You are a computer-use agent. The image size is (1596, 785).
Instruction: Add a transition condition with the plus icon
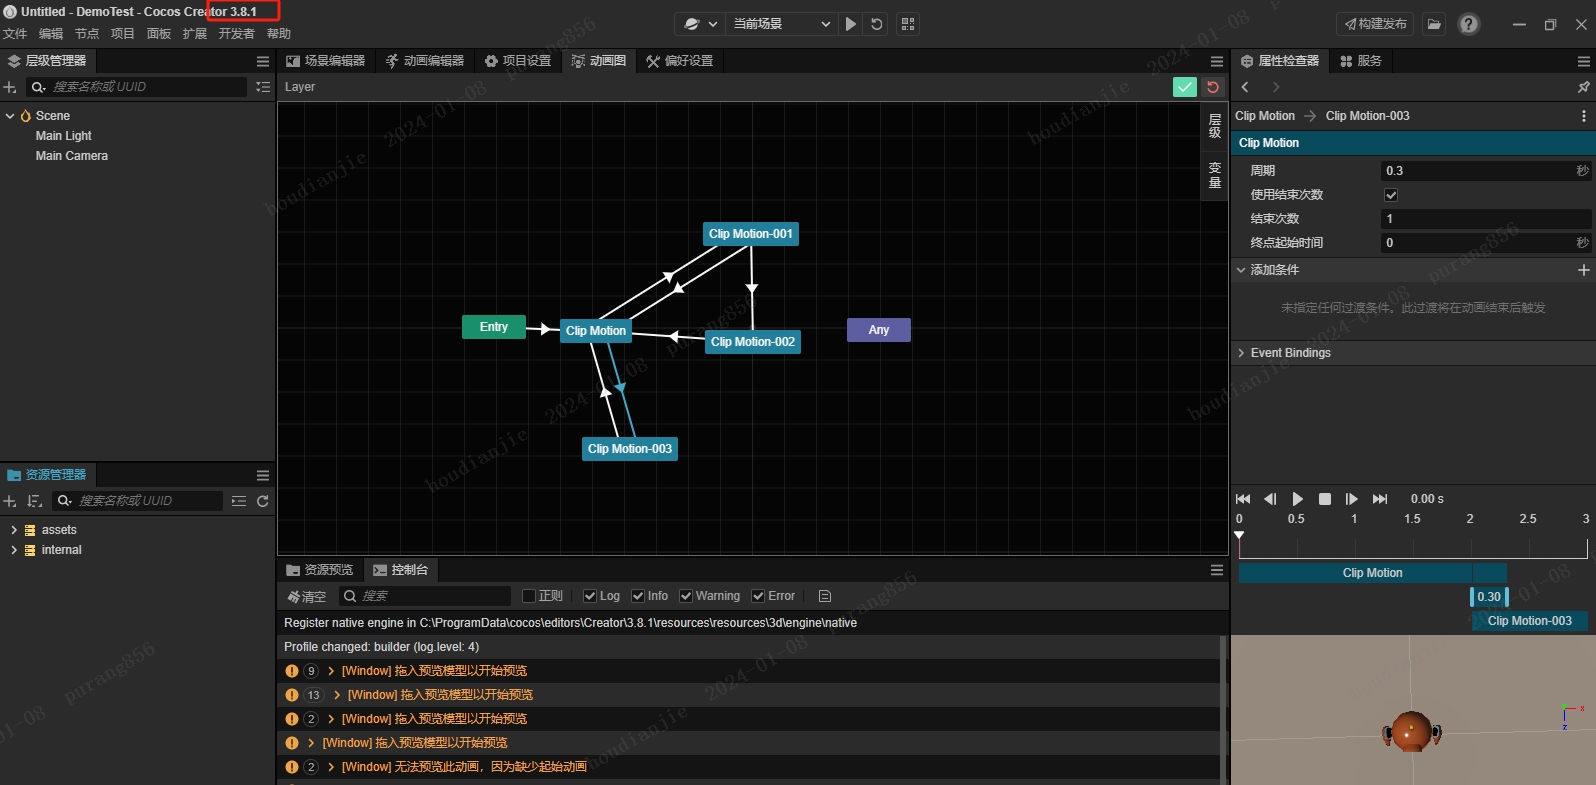[1584, 270]
